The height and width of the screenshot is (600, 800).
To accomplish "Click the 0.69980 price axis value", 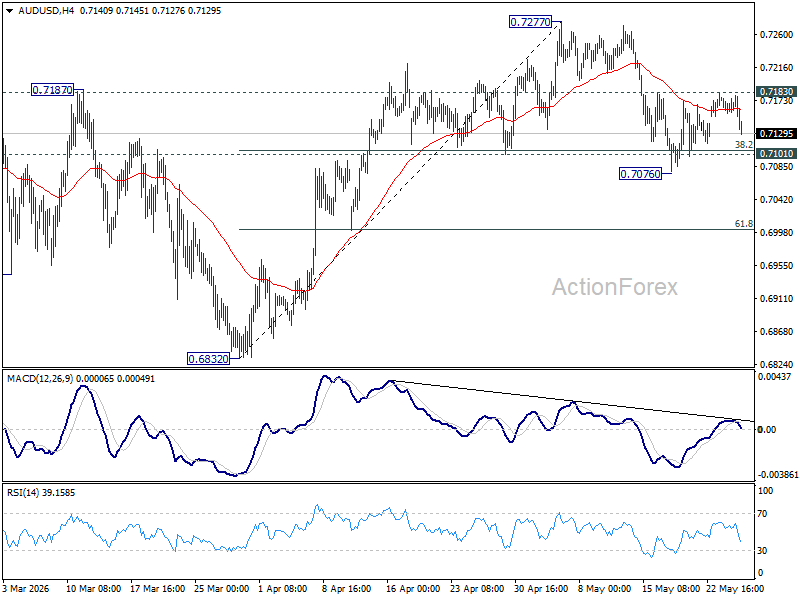I will tap(777, 233).
